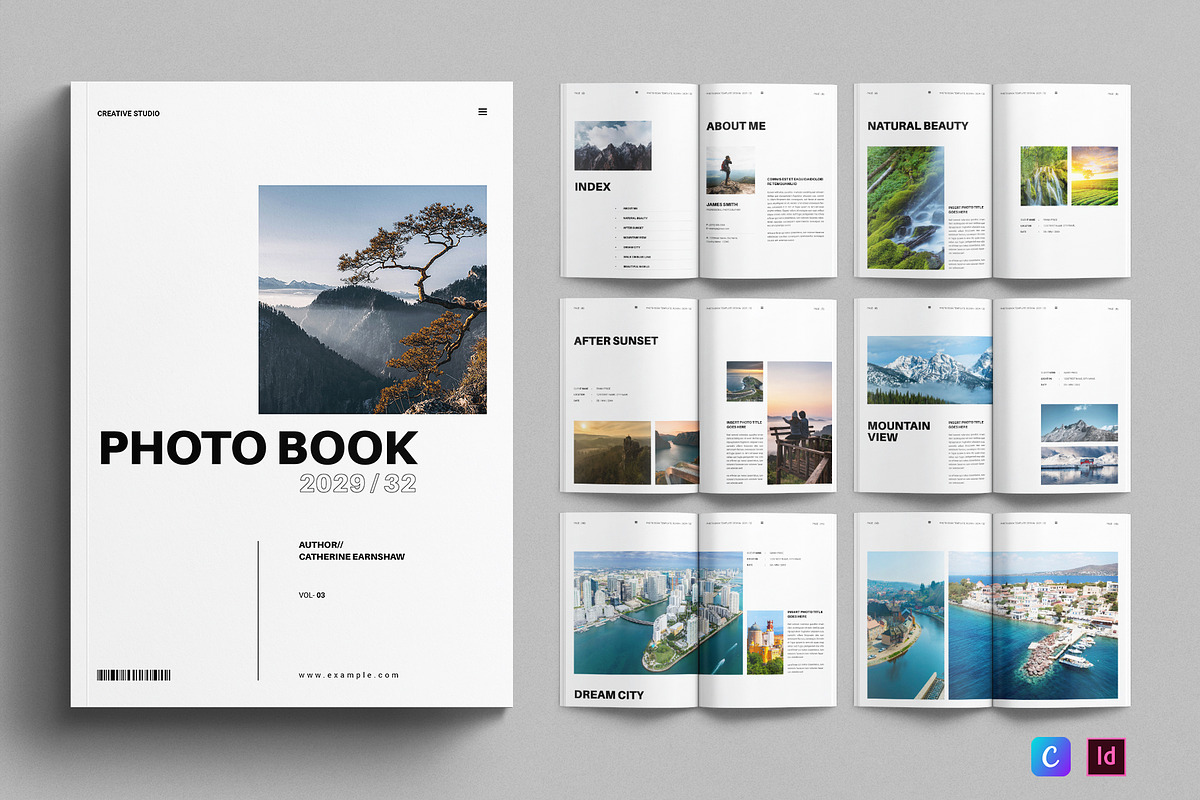Image resolution: width=1200 pixels, height=800 pixels.
Task: Select the 'JAMES SMITH' name text
Action: [x=721, y=204]
